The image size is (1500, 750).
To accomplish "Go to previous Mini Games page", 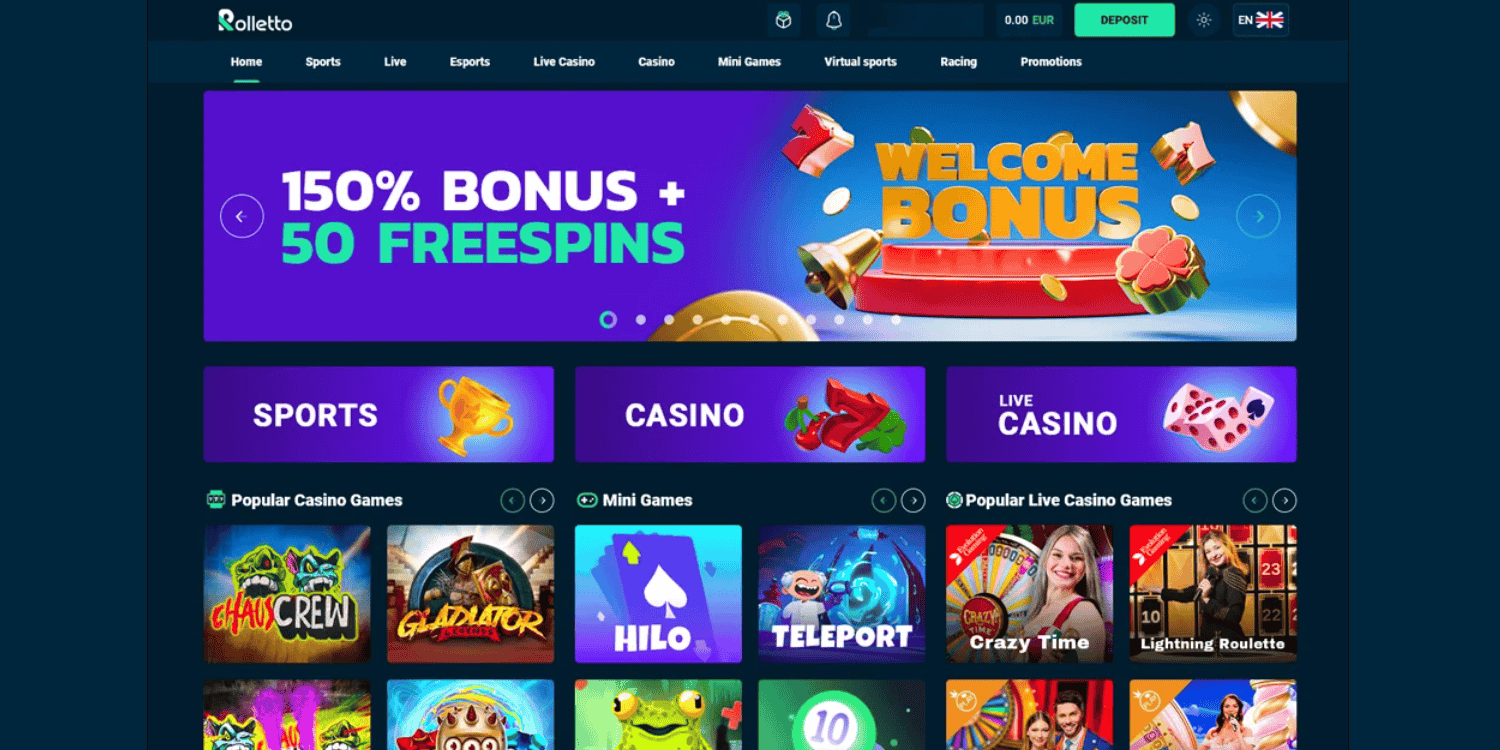I will (884, 500).
